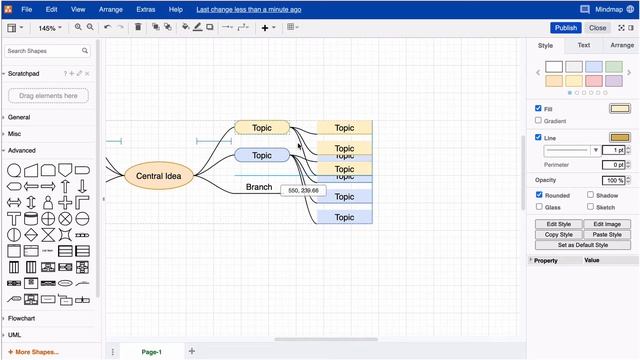Screen dimensions: 640x360
Task: Open the Arrange menu
Action: pos(111,9)
